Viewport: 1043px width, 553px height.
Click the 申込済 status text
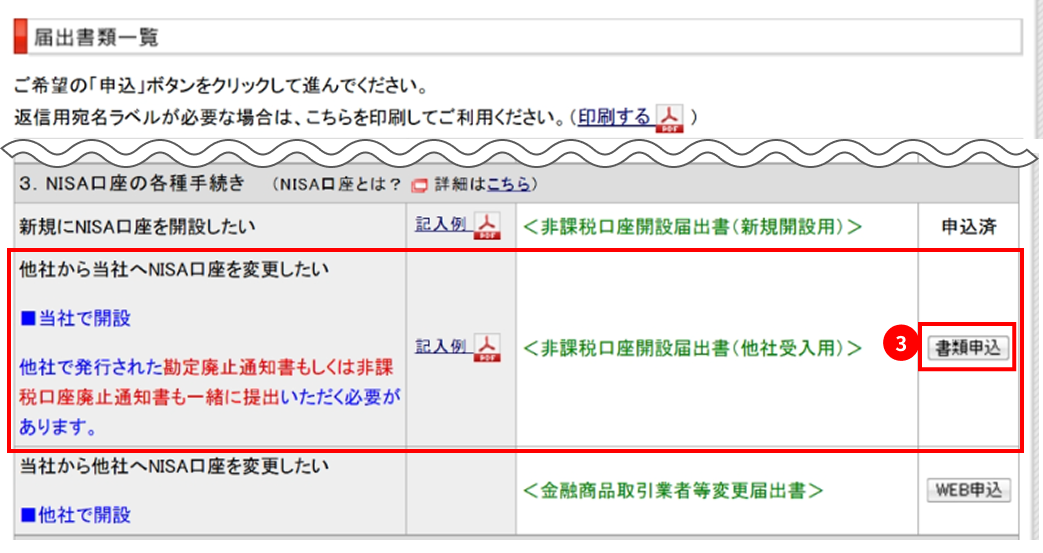pos(968,226)
